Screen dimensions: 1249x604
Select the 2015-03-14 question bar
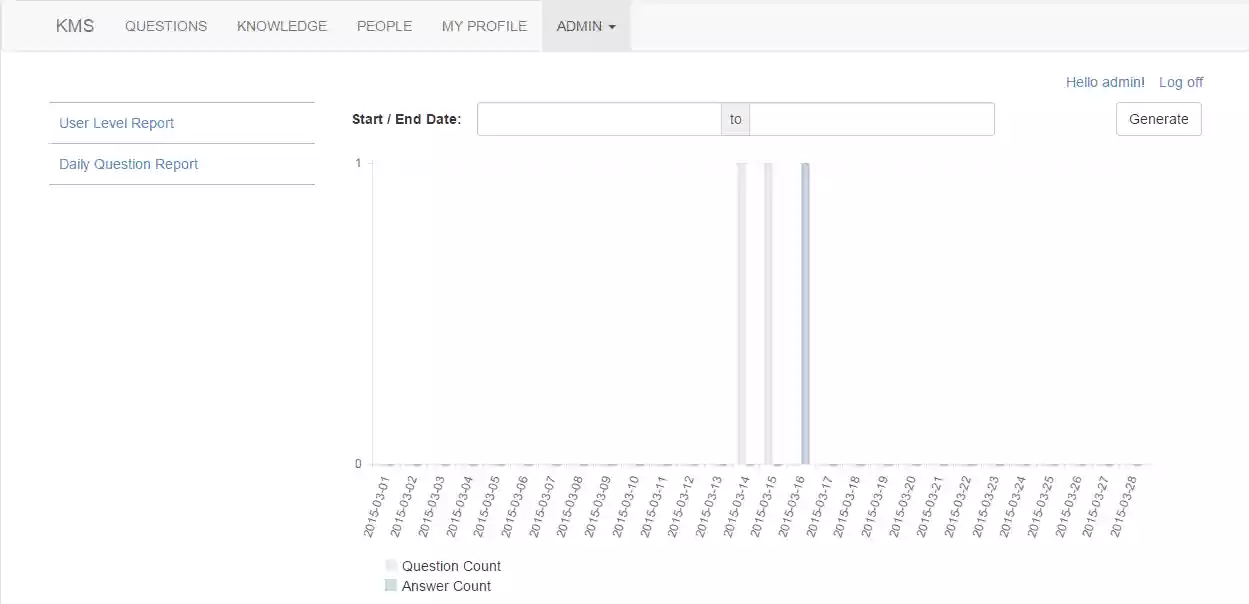(741, 313)
